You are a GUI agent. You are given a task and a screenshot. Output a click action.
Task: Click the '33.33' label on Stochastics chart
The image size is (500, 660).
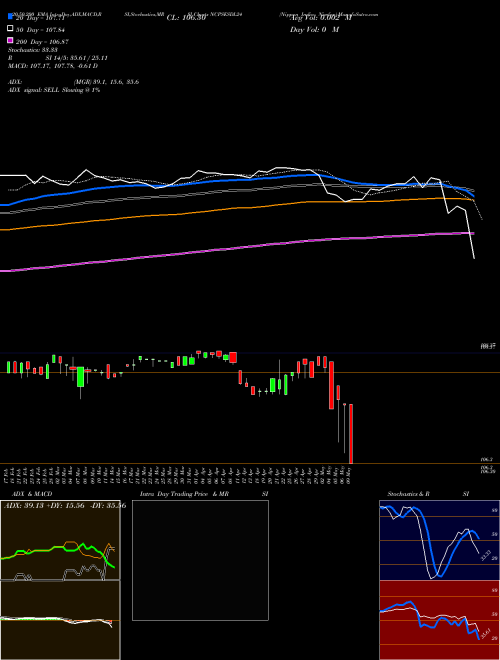pos(486,555)
